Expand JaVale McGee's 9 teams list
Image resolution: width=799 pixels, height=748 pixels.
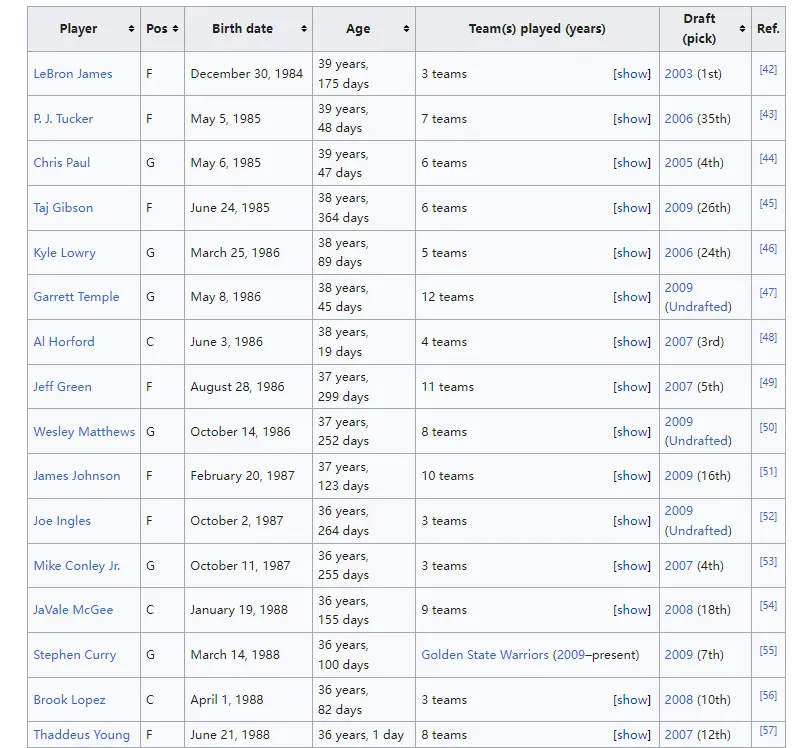coord(632,610)
